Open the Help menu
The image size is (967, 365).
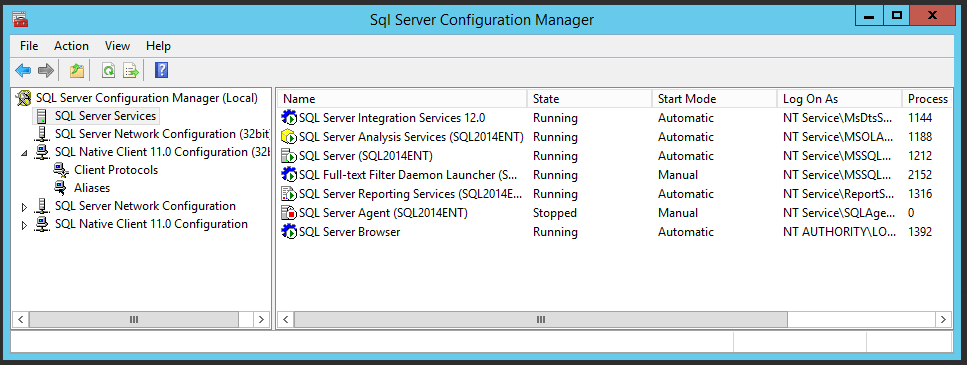(158, 46)
